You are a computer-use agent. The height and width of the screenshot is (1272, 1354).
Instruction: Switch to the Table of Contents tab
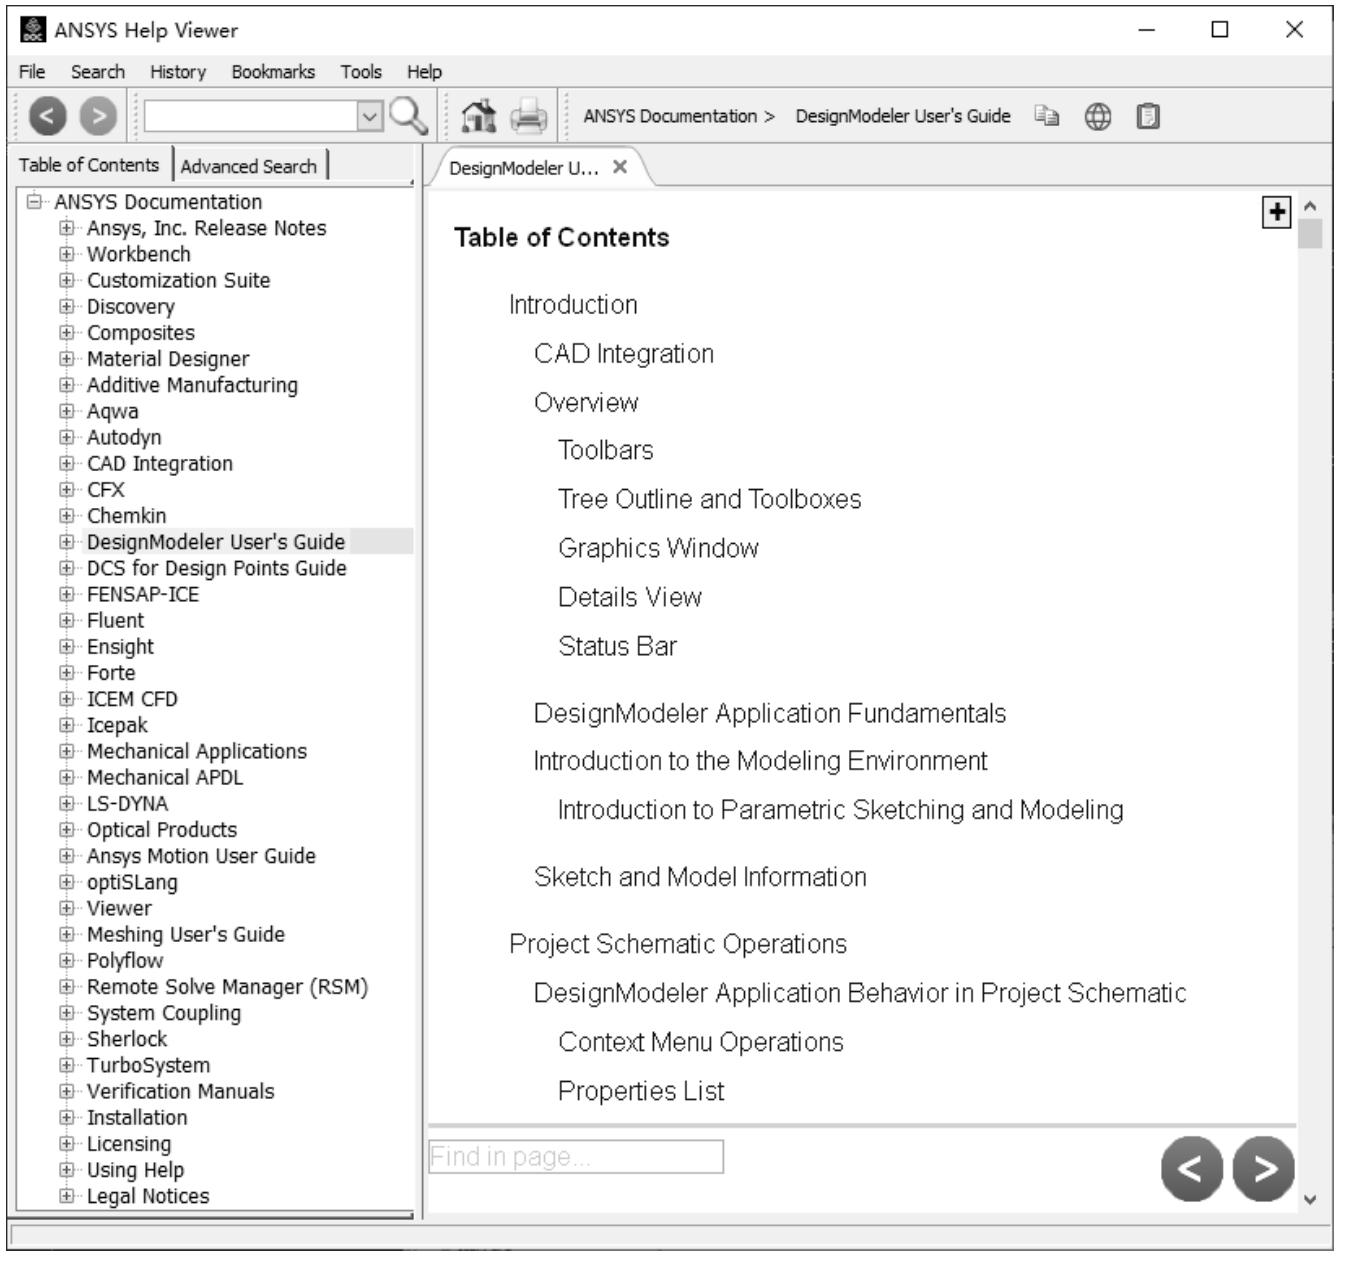click(89, 165)
